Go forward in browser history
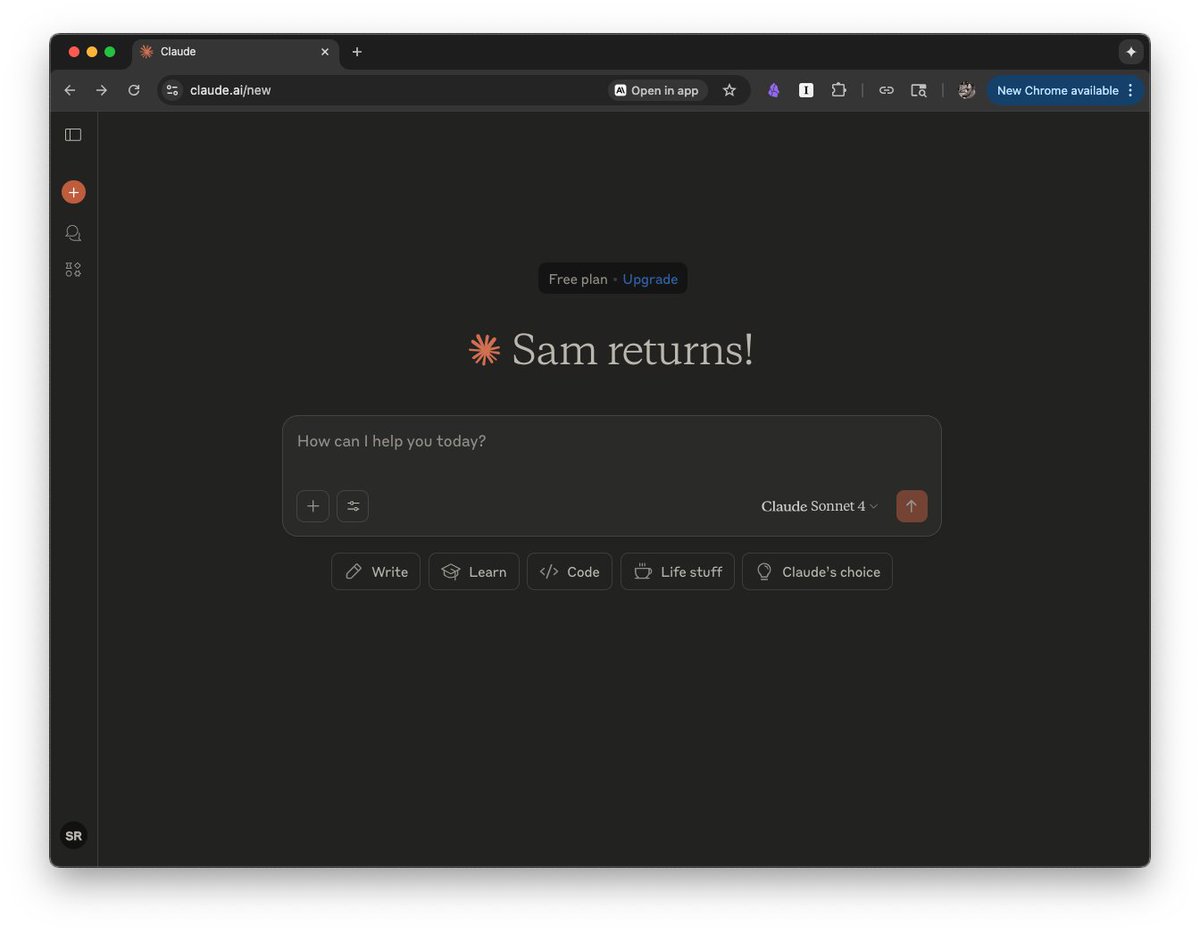The width and height of the screenshot is (1200, 933). (x=102, y=90)
